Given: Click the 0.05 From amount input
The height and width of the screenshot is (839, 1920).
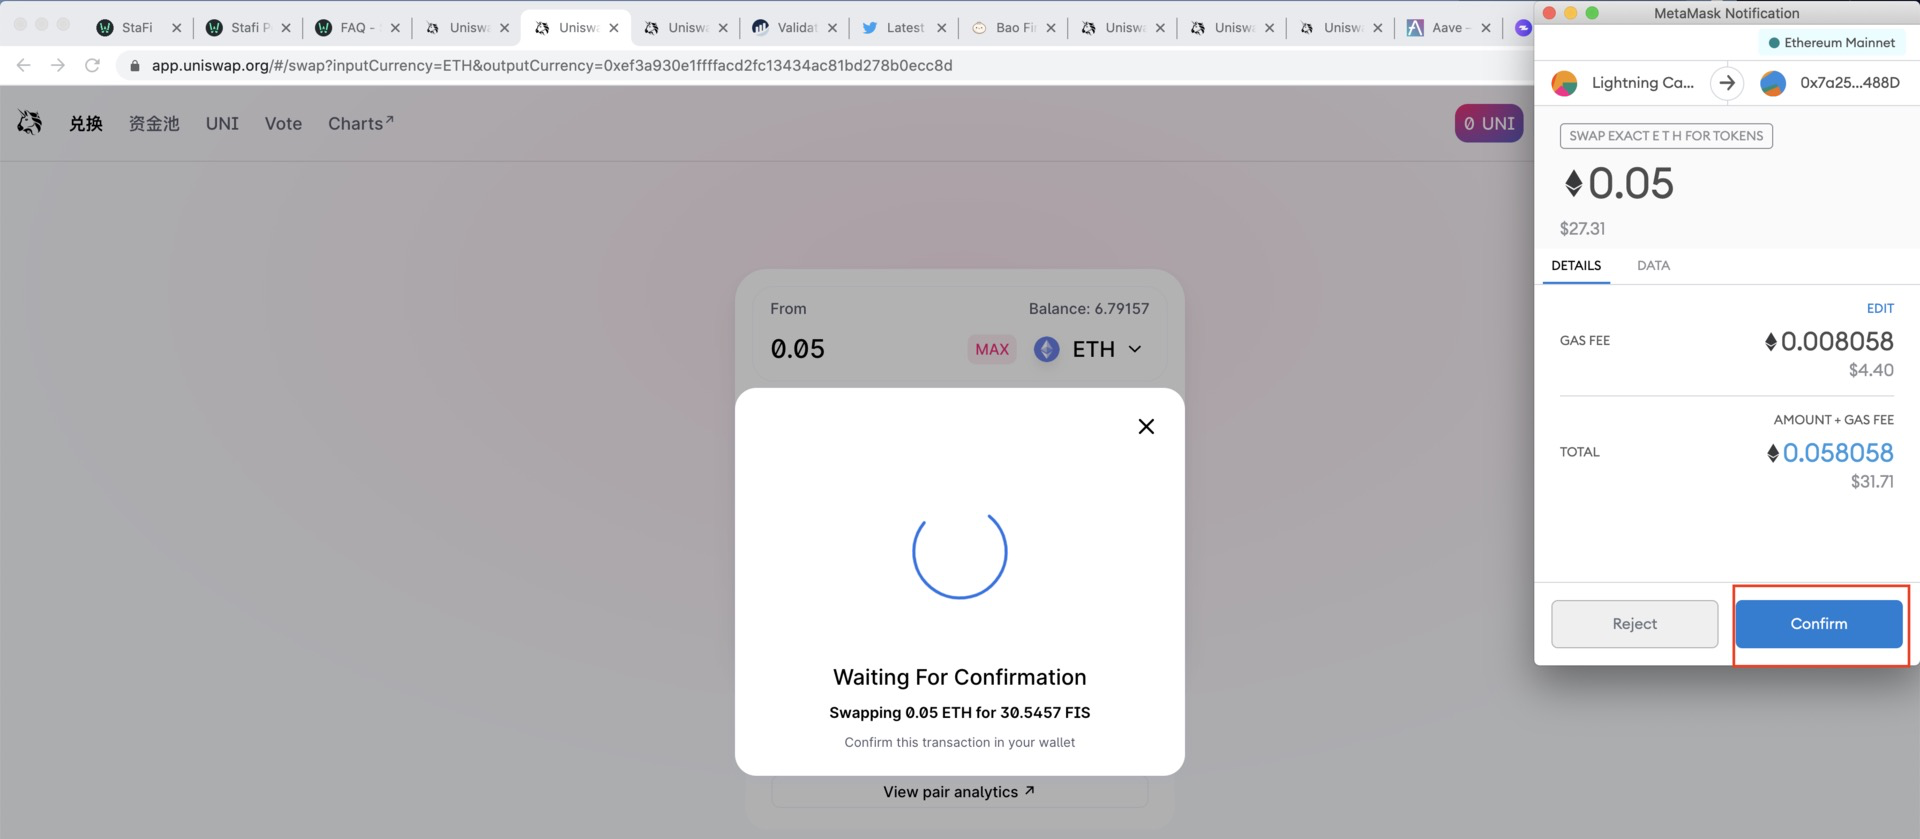Looking at the screenshot, I should pos(797,349).
